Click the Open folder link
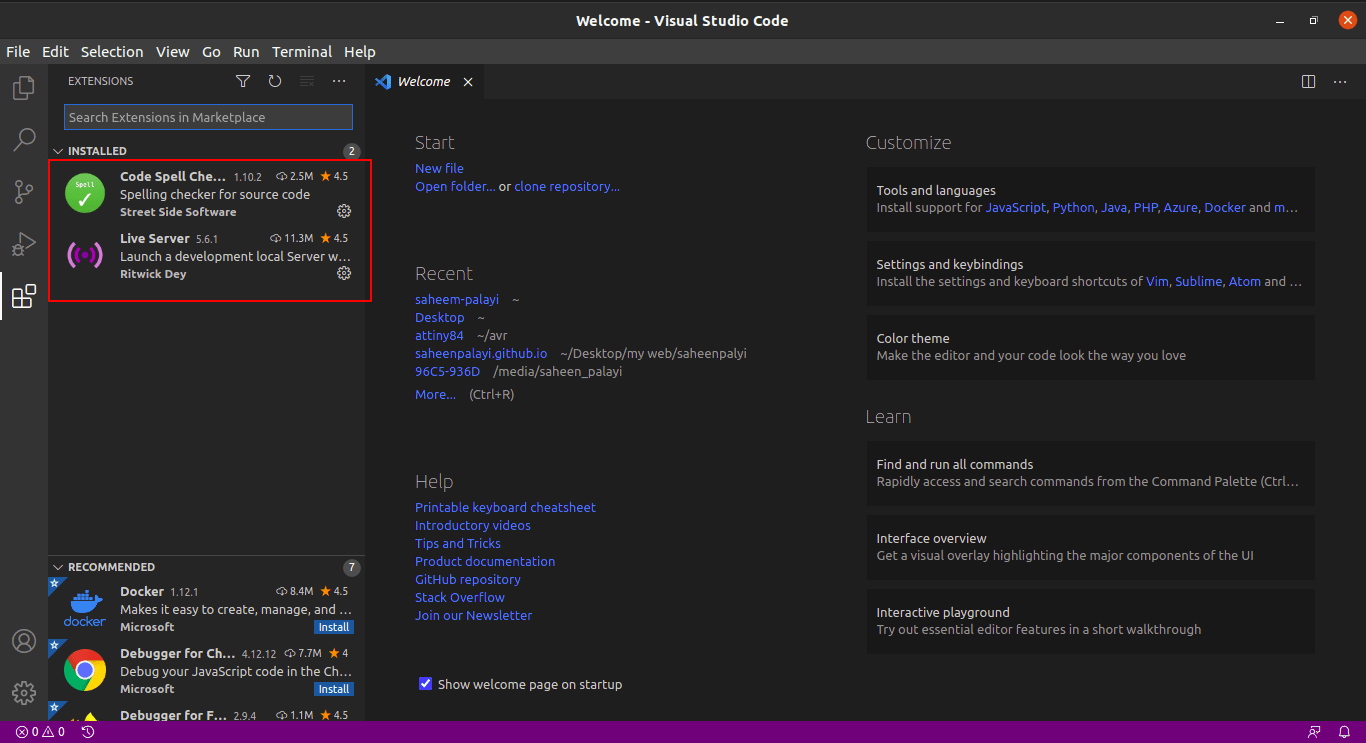The height and width of the screenshot is (743, 1366). 455,186
